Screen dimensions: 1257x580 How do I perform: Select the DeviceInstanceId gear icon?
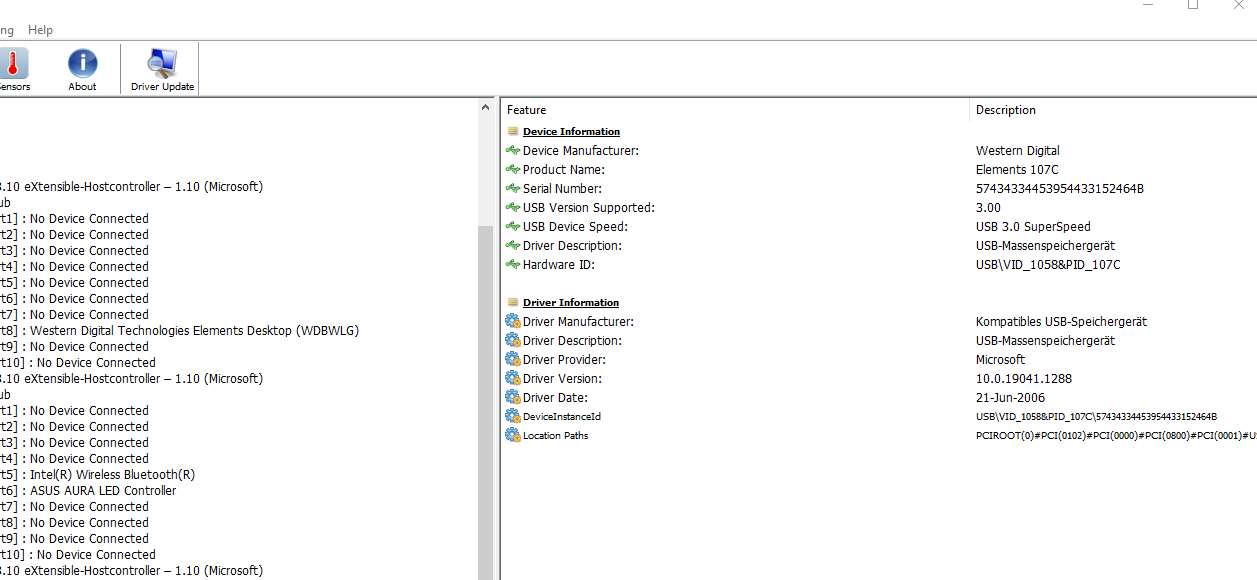tap(513, 417)
